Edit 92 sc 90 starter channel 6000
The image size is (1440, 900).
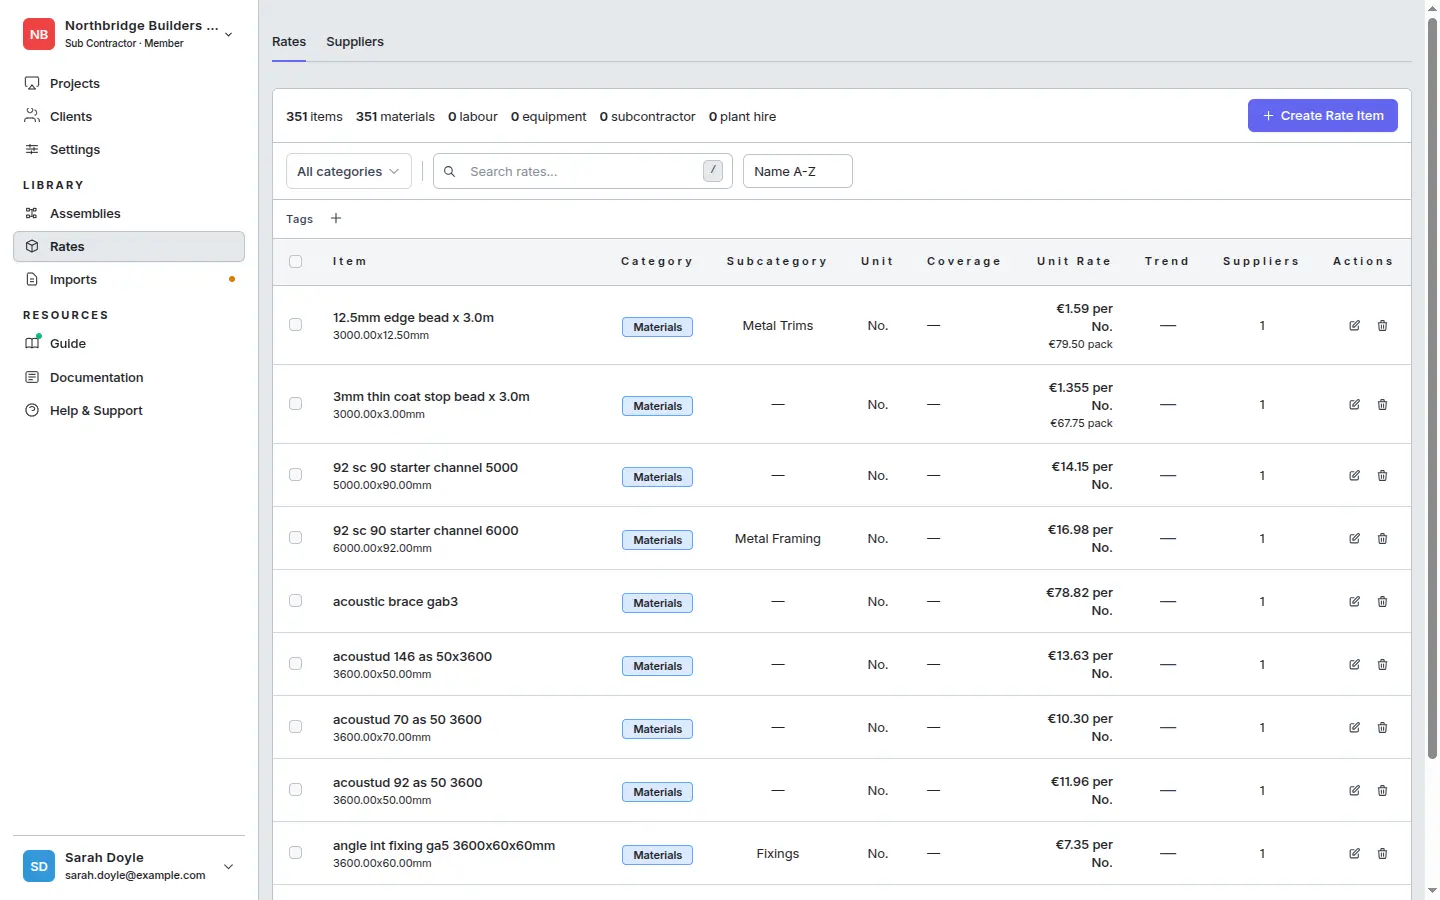click(1354, 538)
